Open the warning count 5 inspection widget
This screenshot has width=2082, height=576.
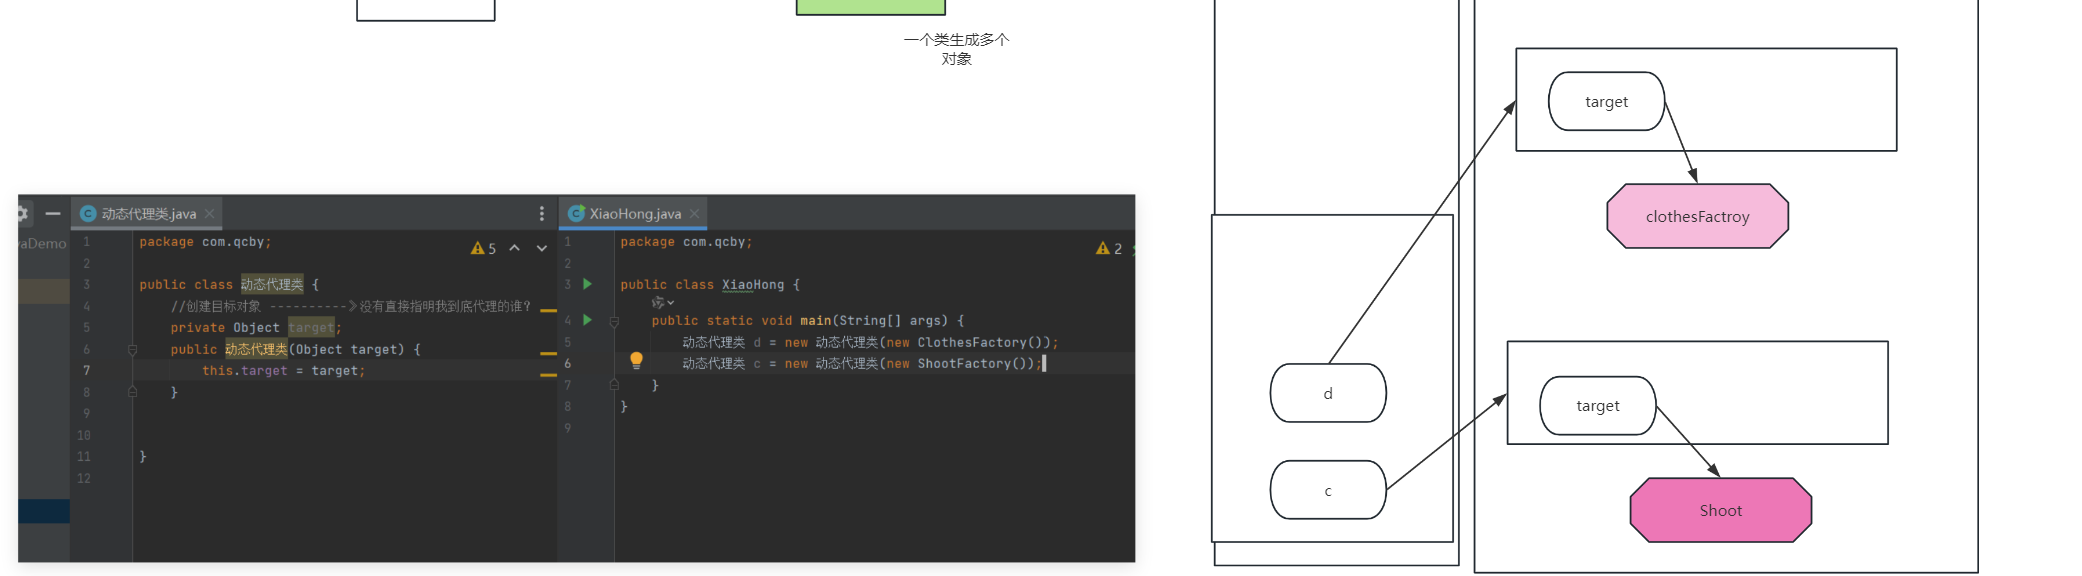pyautogui.click(x=484, y=248)
